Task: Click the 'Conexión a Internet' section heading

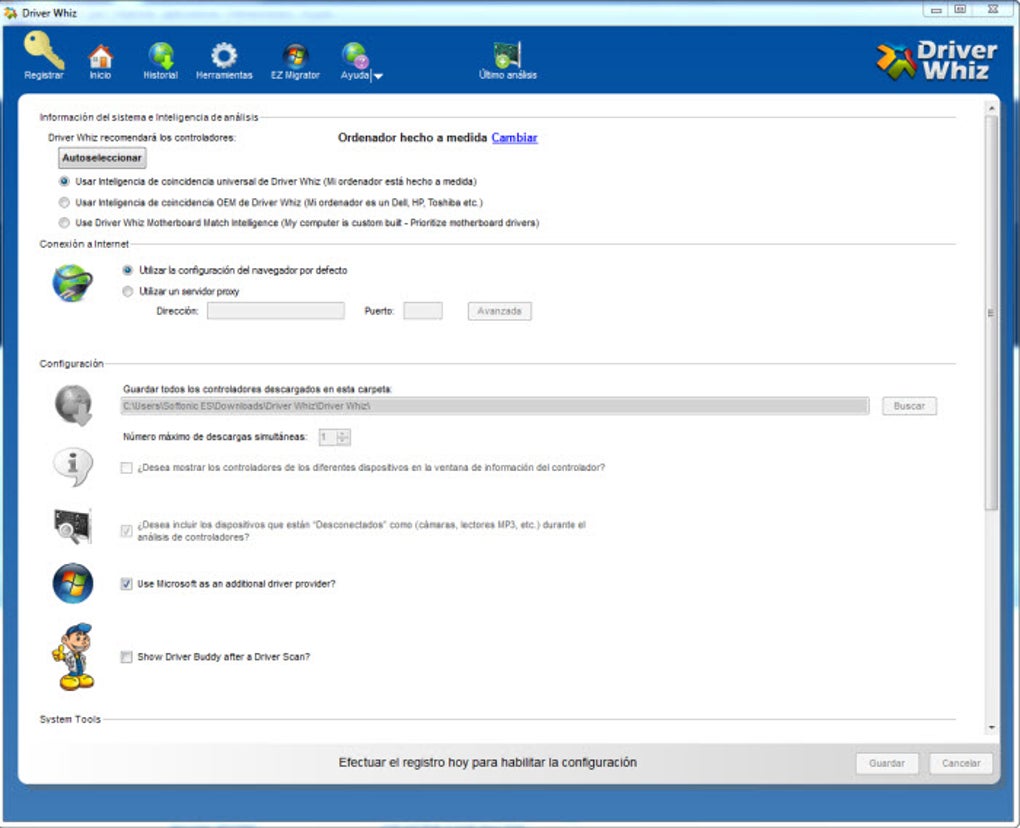Action: [x=84, y=244]
